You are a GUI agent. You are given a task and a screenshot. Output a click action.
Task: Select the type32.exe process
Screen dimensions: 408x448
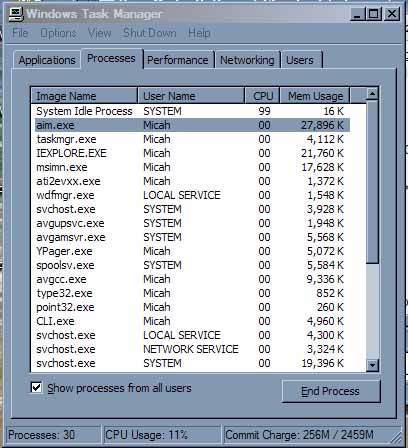(191, 293)
